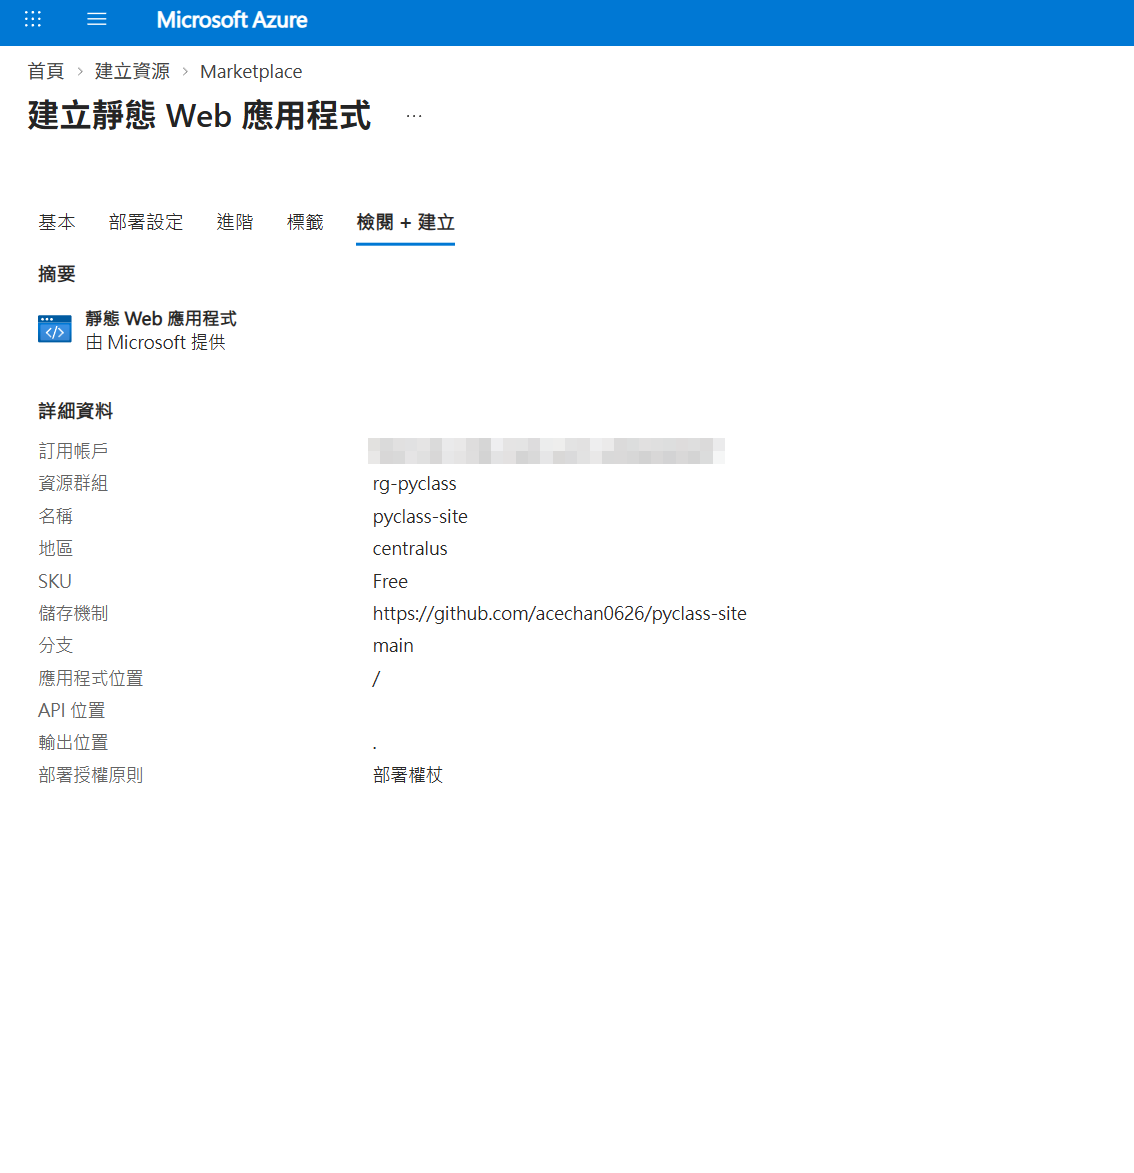The height and width of the screenshot is (1173, 1134).
Task: Click the 分支 label
Action: 55,646
